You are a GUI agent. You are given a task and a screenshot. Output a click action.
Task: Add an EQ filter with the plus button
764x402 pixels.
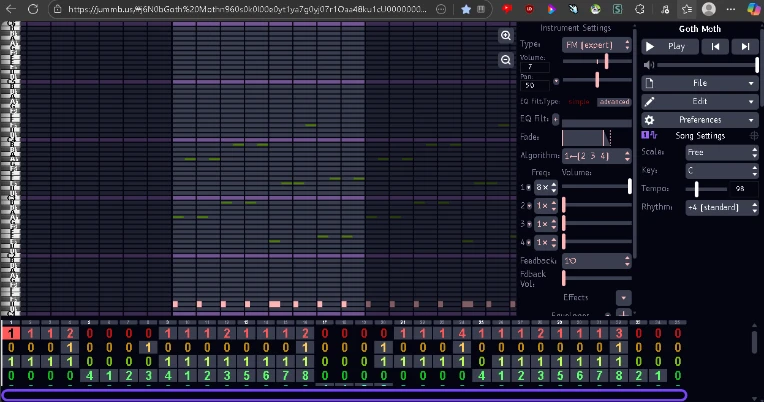(555, 119)
